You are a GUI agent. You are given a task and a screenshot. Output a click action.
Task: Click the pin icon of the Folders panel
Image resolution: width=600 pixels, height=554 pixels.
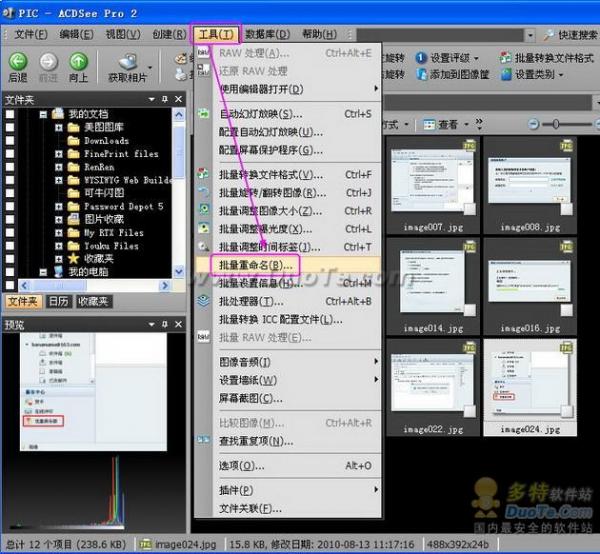pos(165,99)
